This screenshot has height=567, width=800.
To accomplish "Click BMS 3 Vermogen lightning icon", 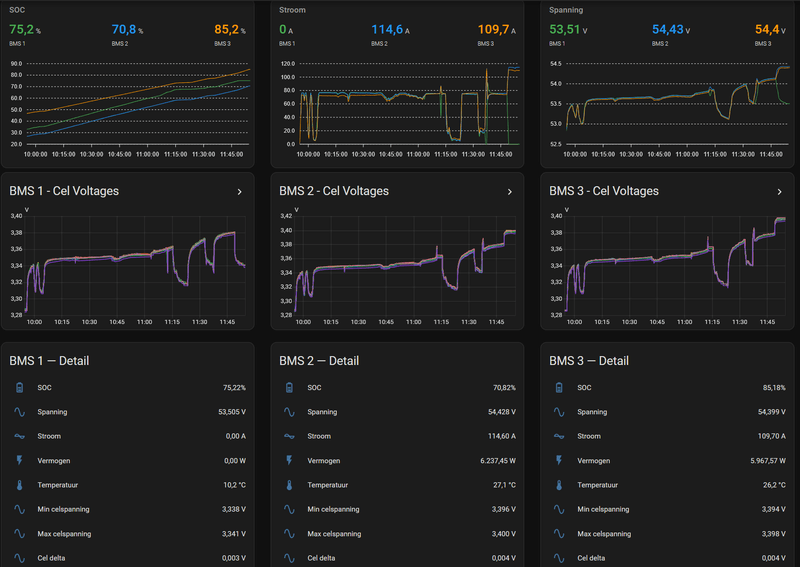I will (x=559, y=460).
